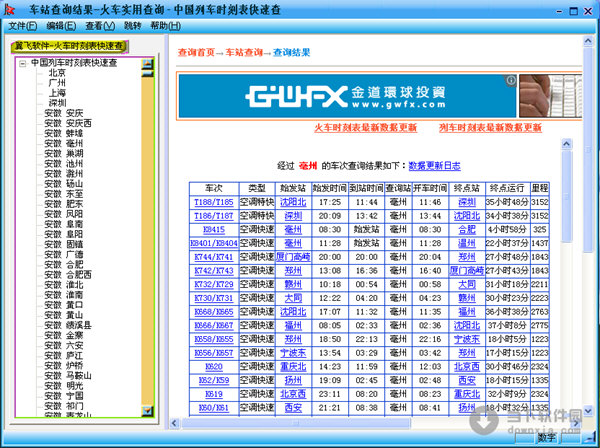
Task: Click 厦门高崎 origin station in K744/K741 row
Action: (293, 257)
